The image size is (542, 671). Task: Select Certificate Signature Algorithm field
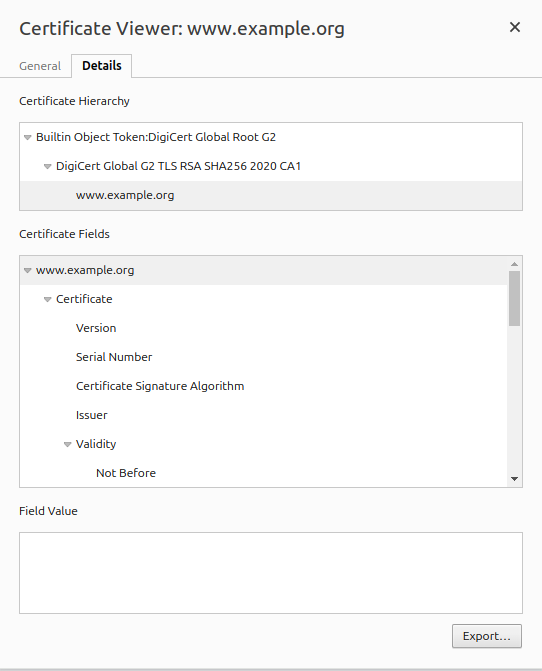(x=160, y=386)
